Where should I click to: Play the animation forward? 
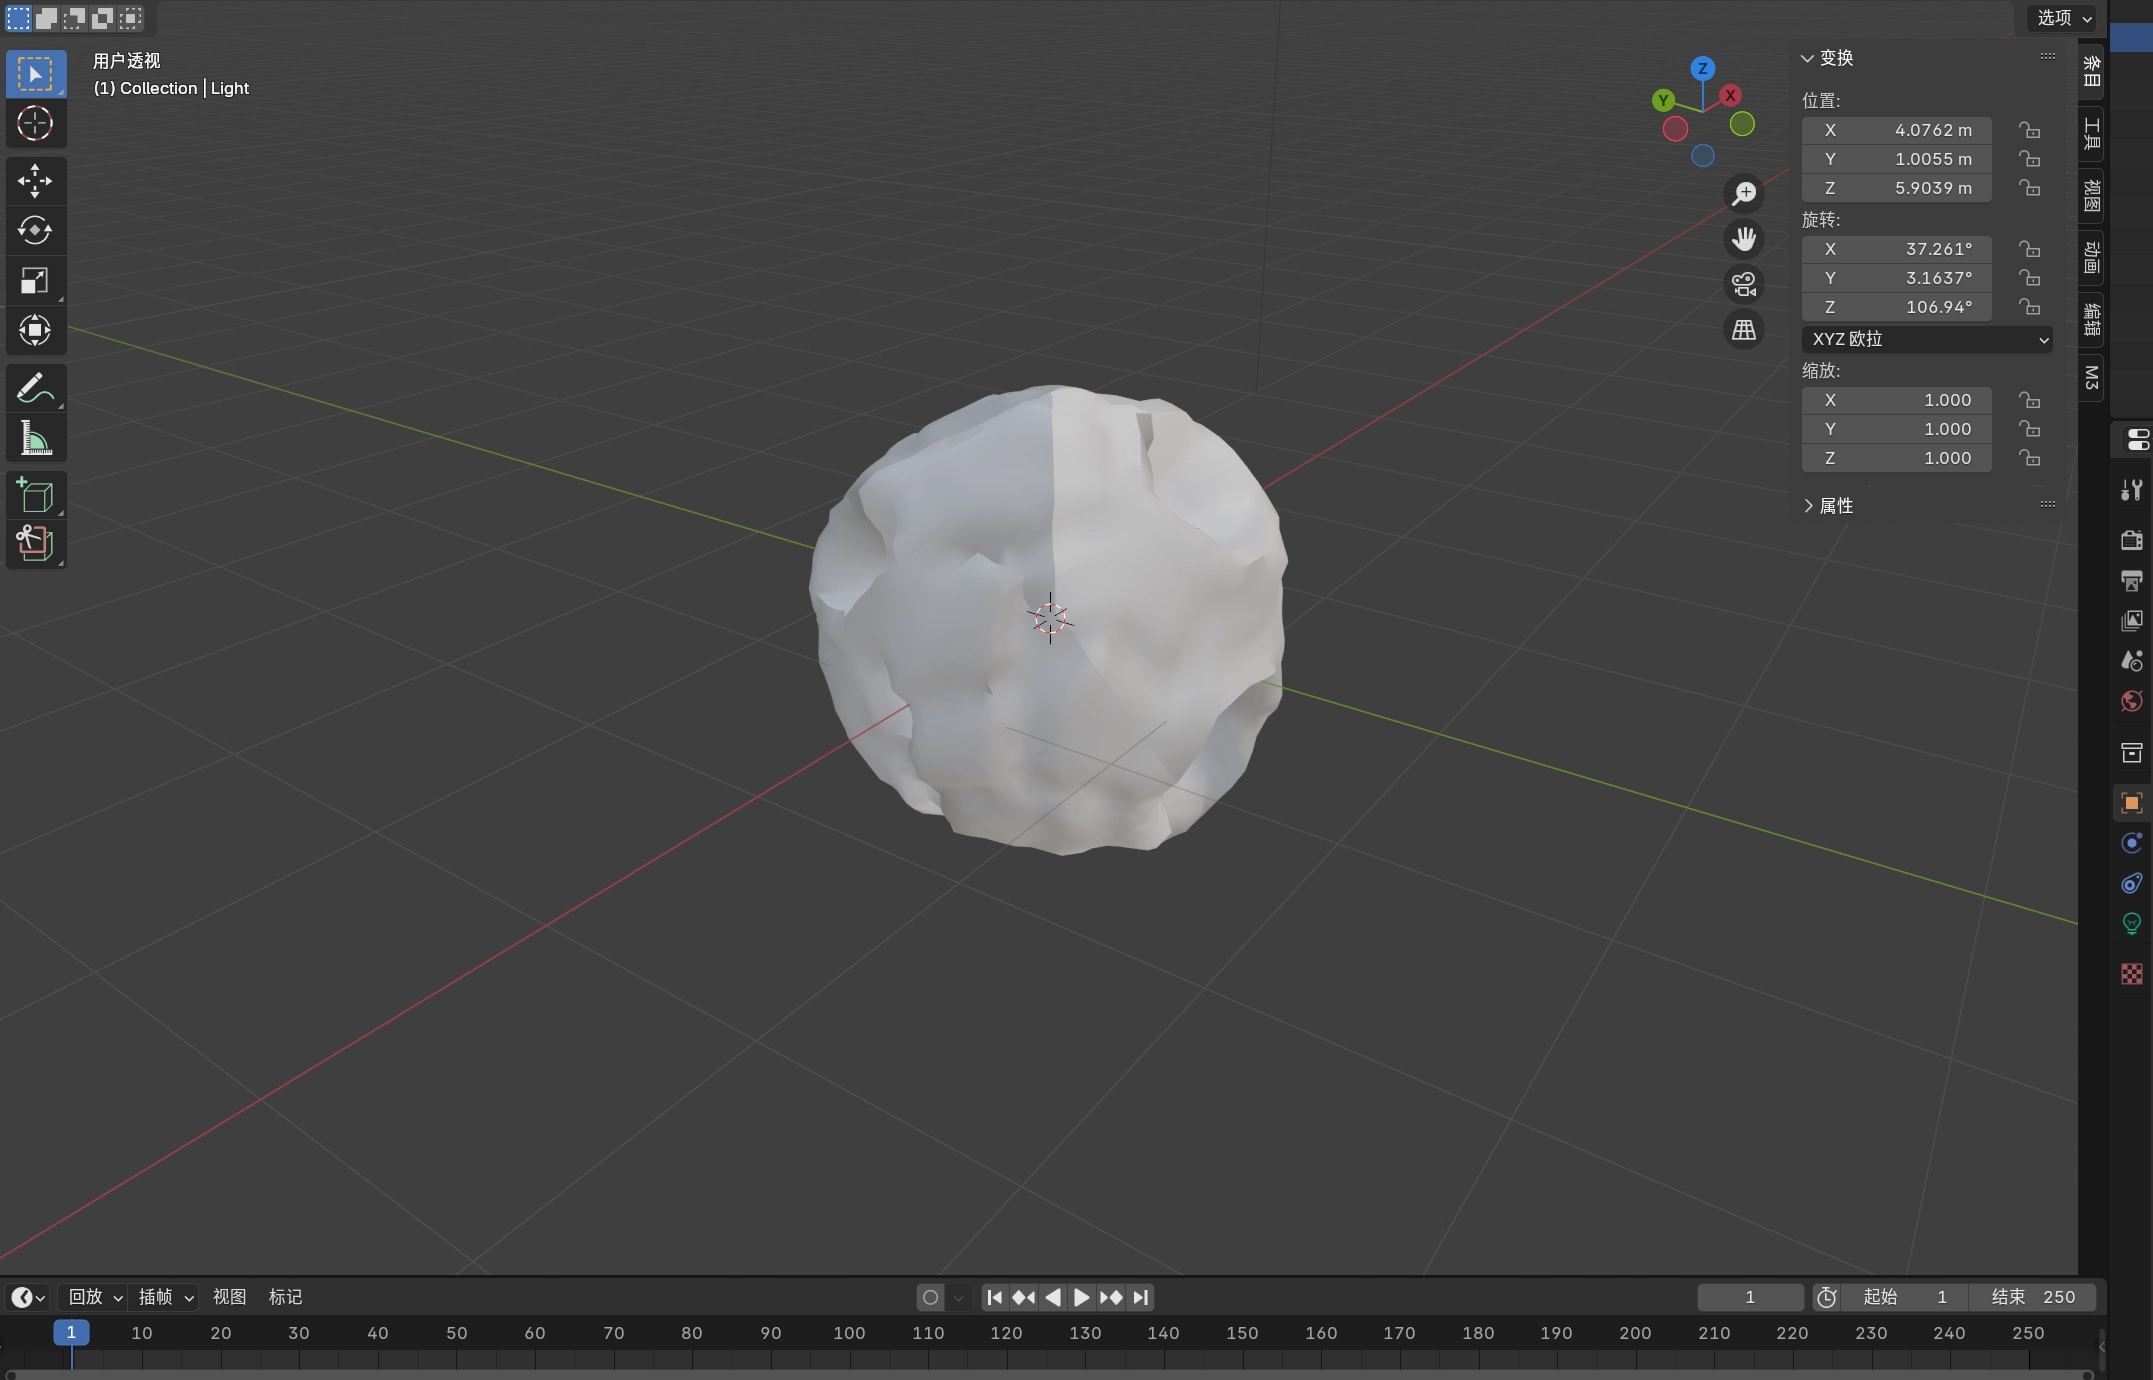click(1081, 1297)
